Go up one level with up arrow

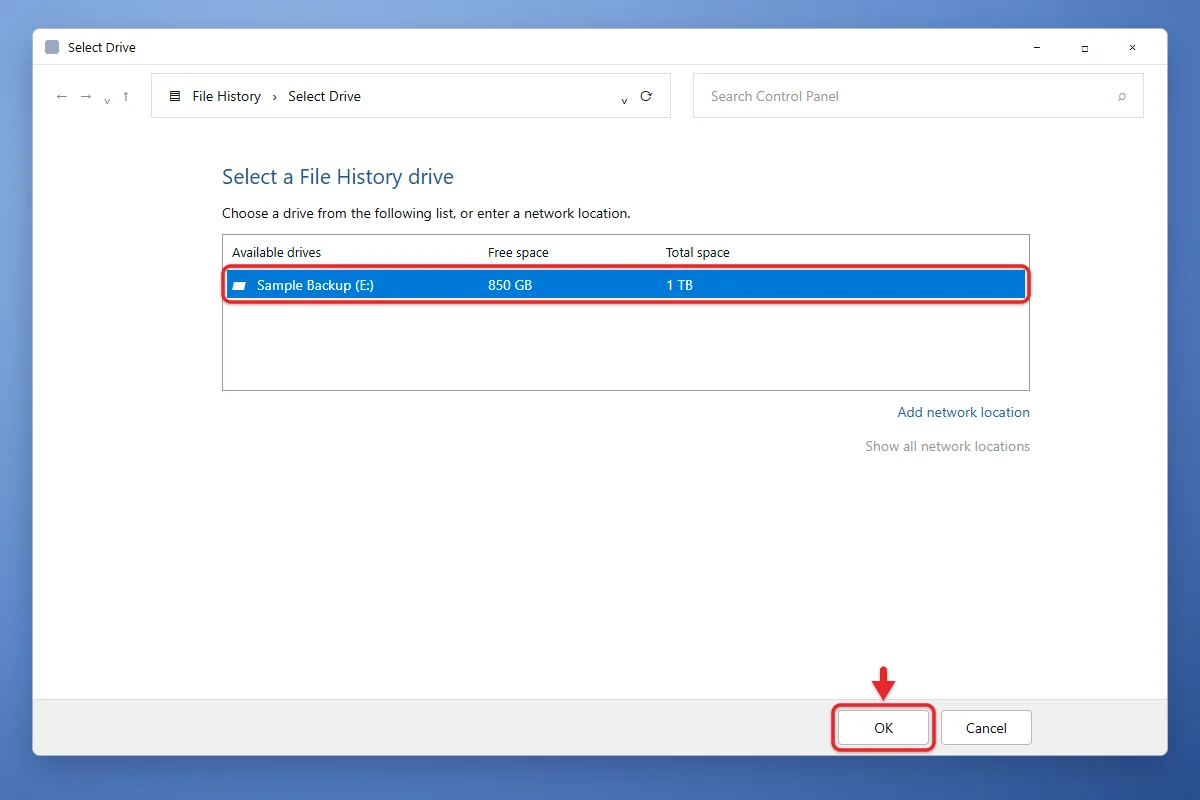click(125, 96)
